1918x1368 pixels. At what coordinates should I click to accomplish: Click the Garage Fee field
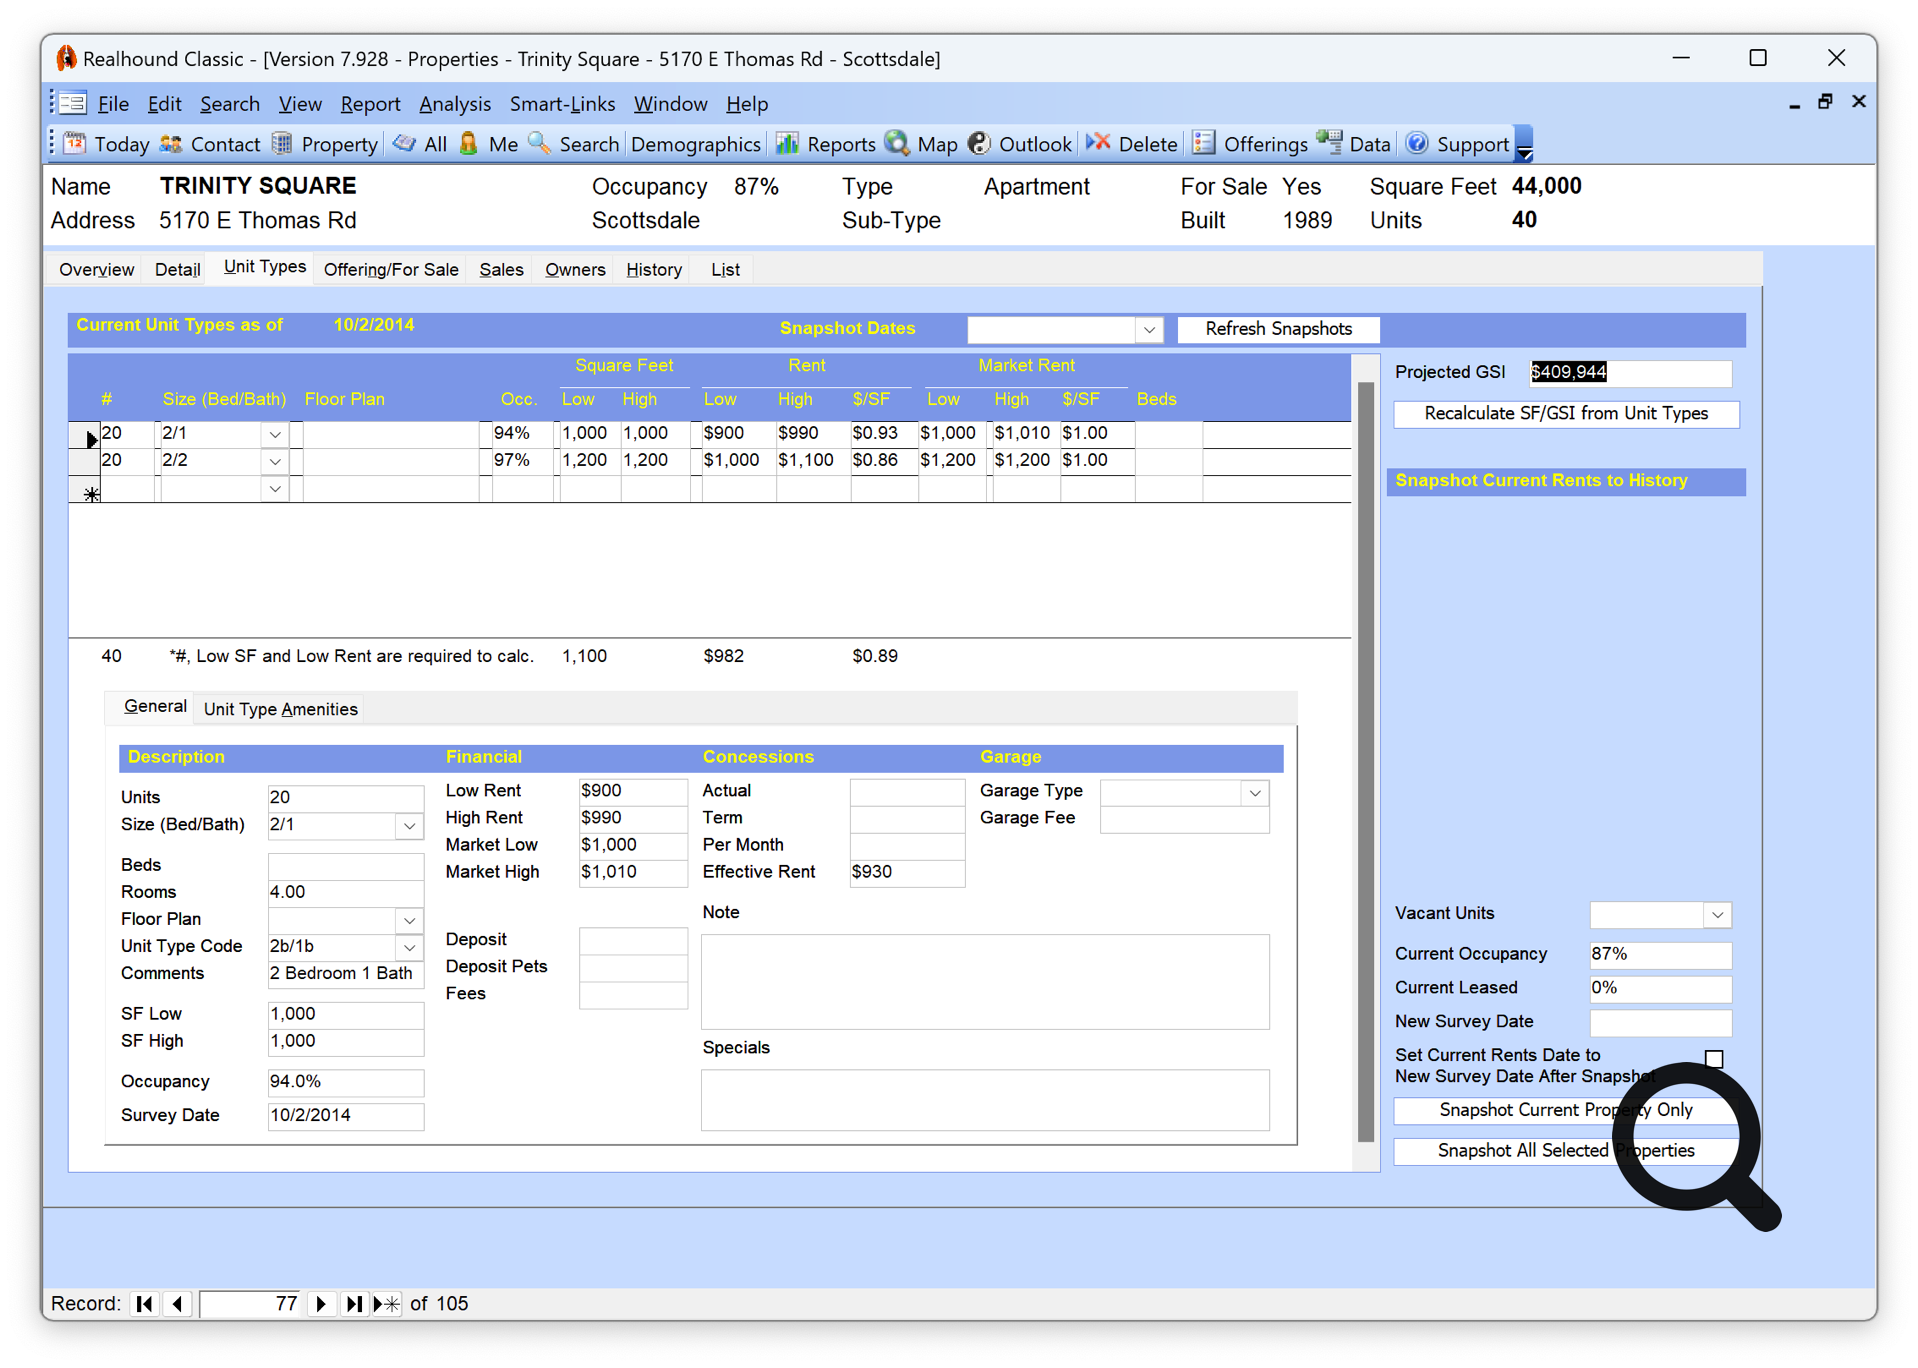coord(1183,818)
